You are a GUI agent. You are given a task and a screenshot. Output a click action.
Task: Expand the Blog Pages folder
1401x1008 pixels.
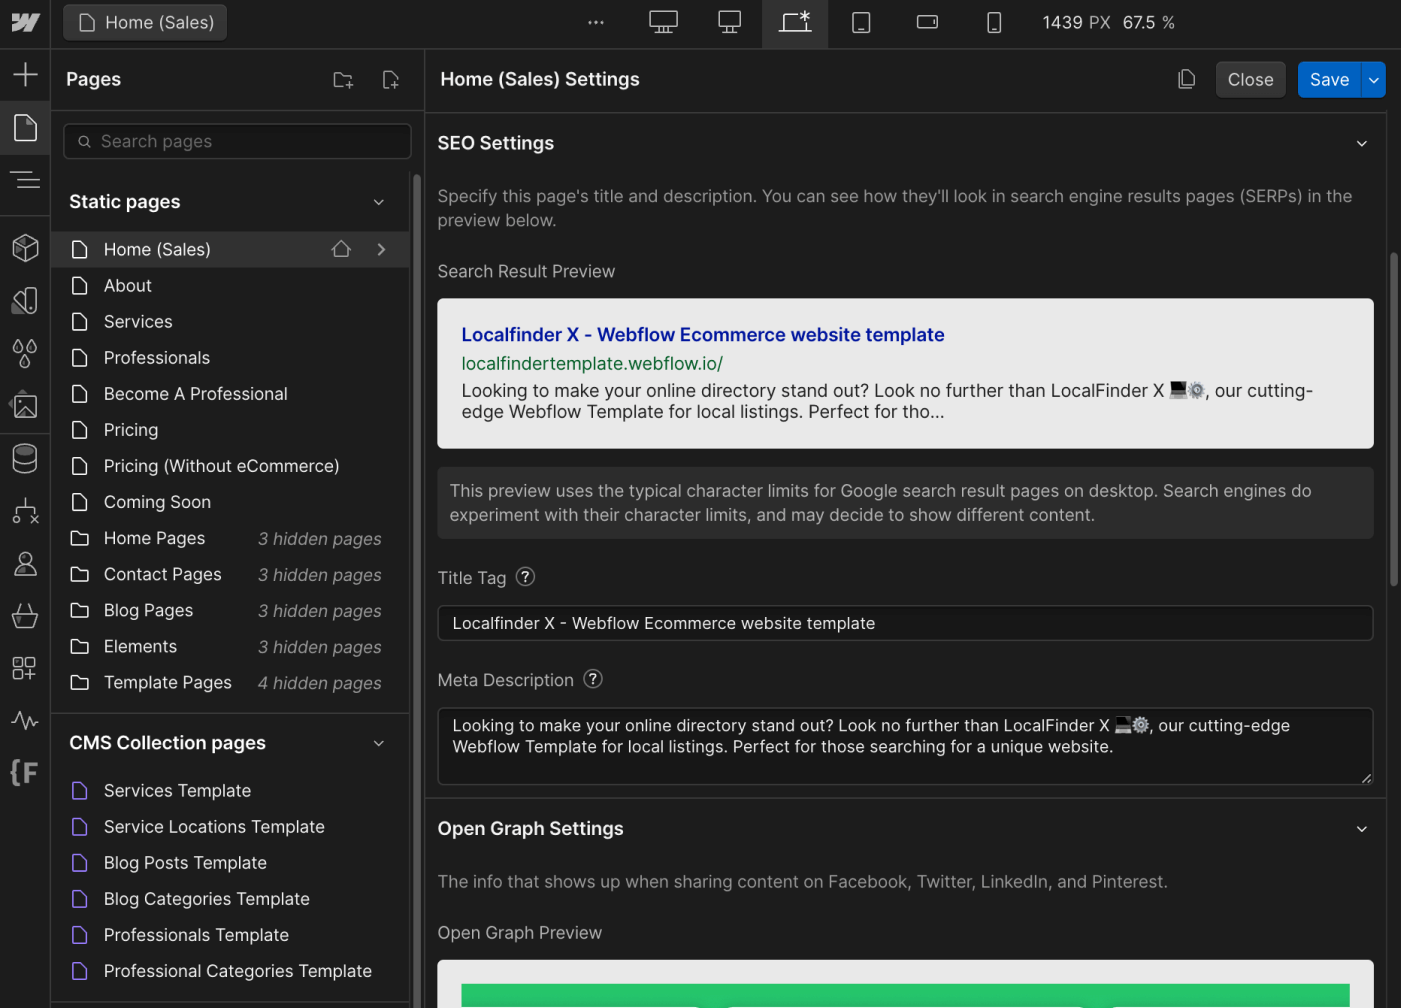point(230,610)
